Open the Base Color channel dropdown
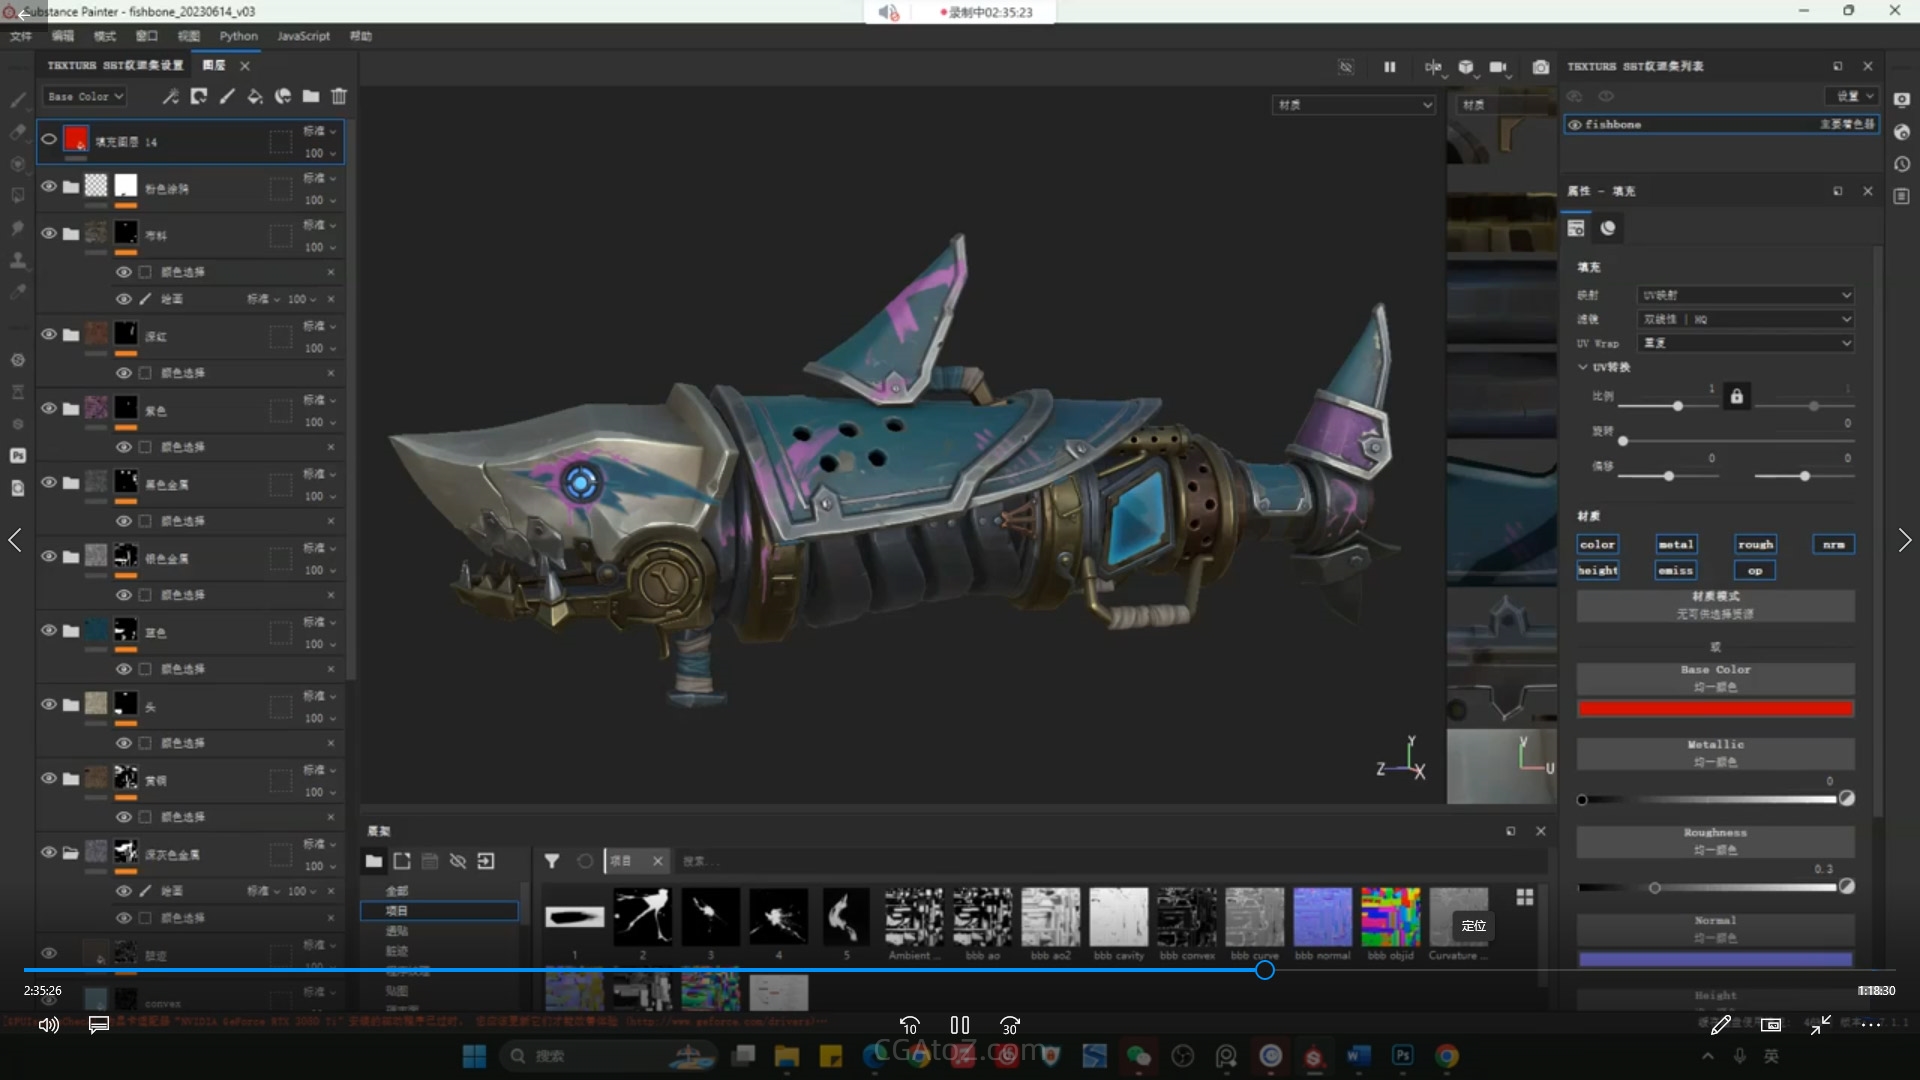 point(85,96)
